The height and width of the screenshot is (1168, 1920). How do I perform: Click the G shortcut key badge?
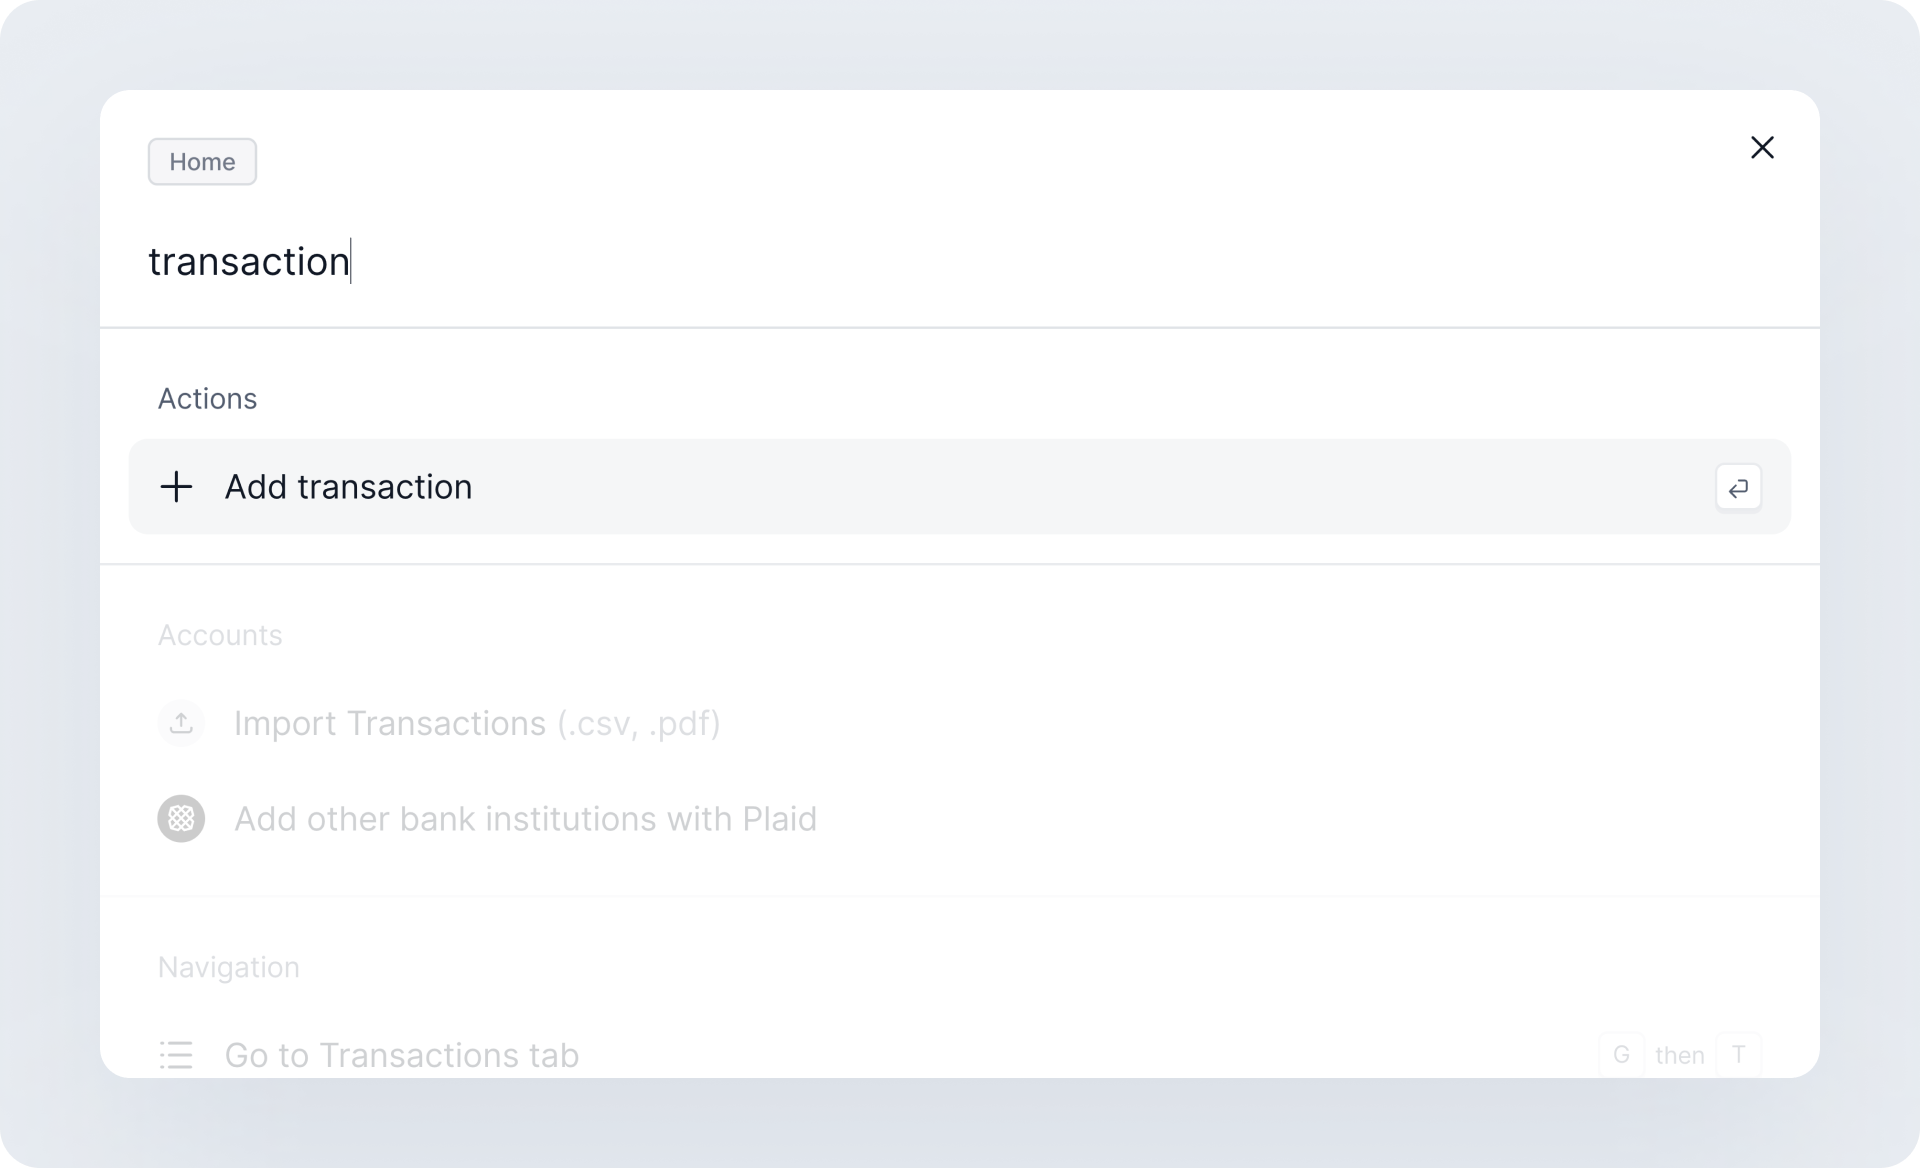click(x=1621, y=1055)
